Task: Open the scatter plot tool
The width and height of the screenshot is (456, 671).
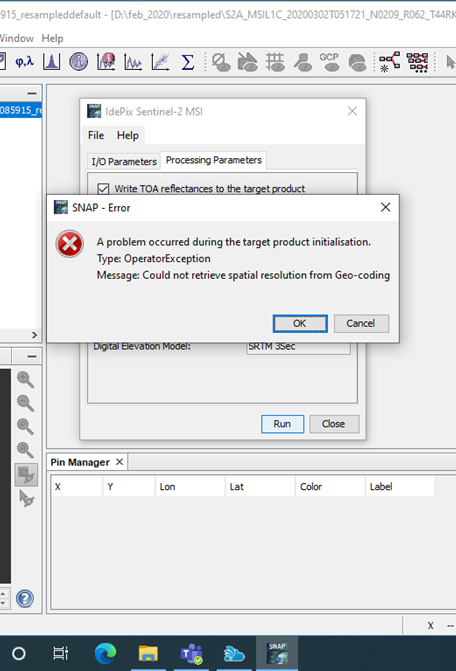Action: [x=160, y=62]
